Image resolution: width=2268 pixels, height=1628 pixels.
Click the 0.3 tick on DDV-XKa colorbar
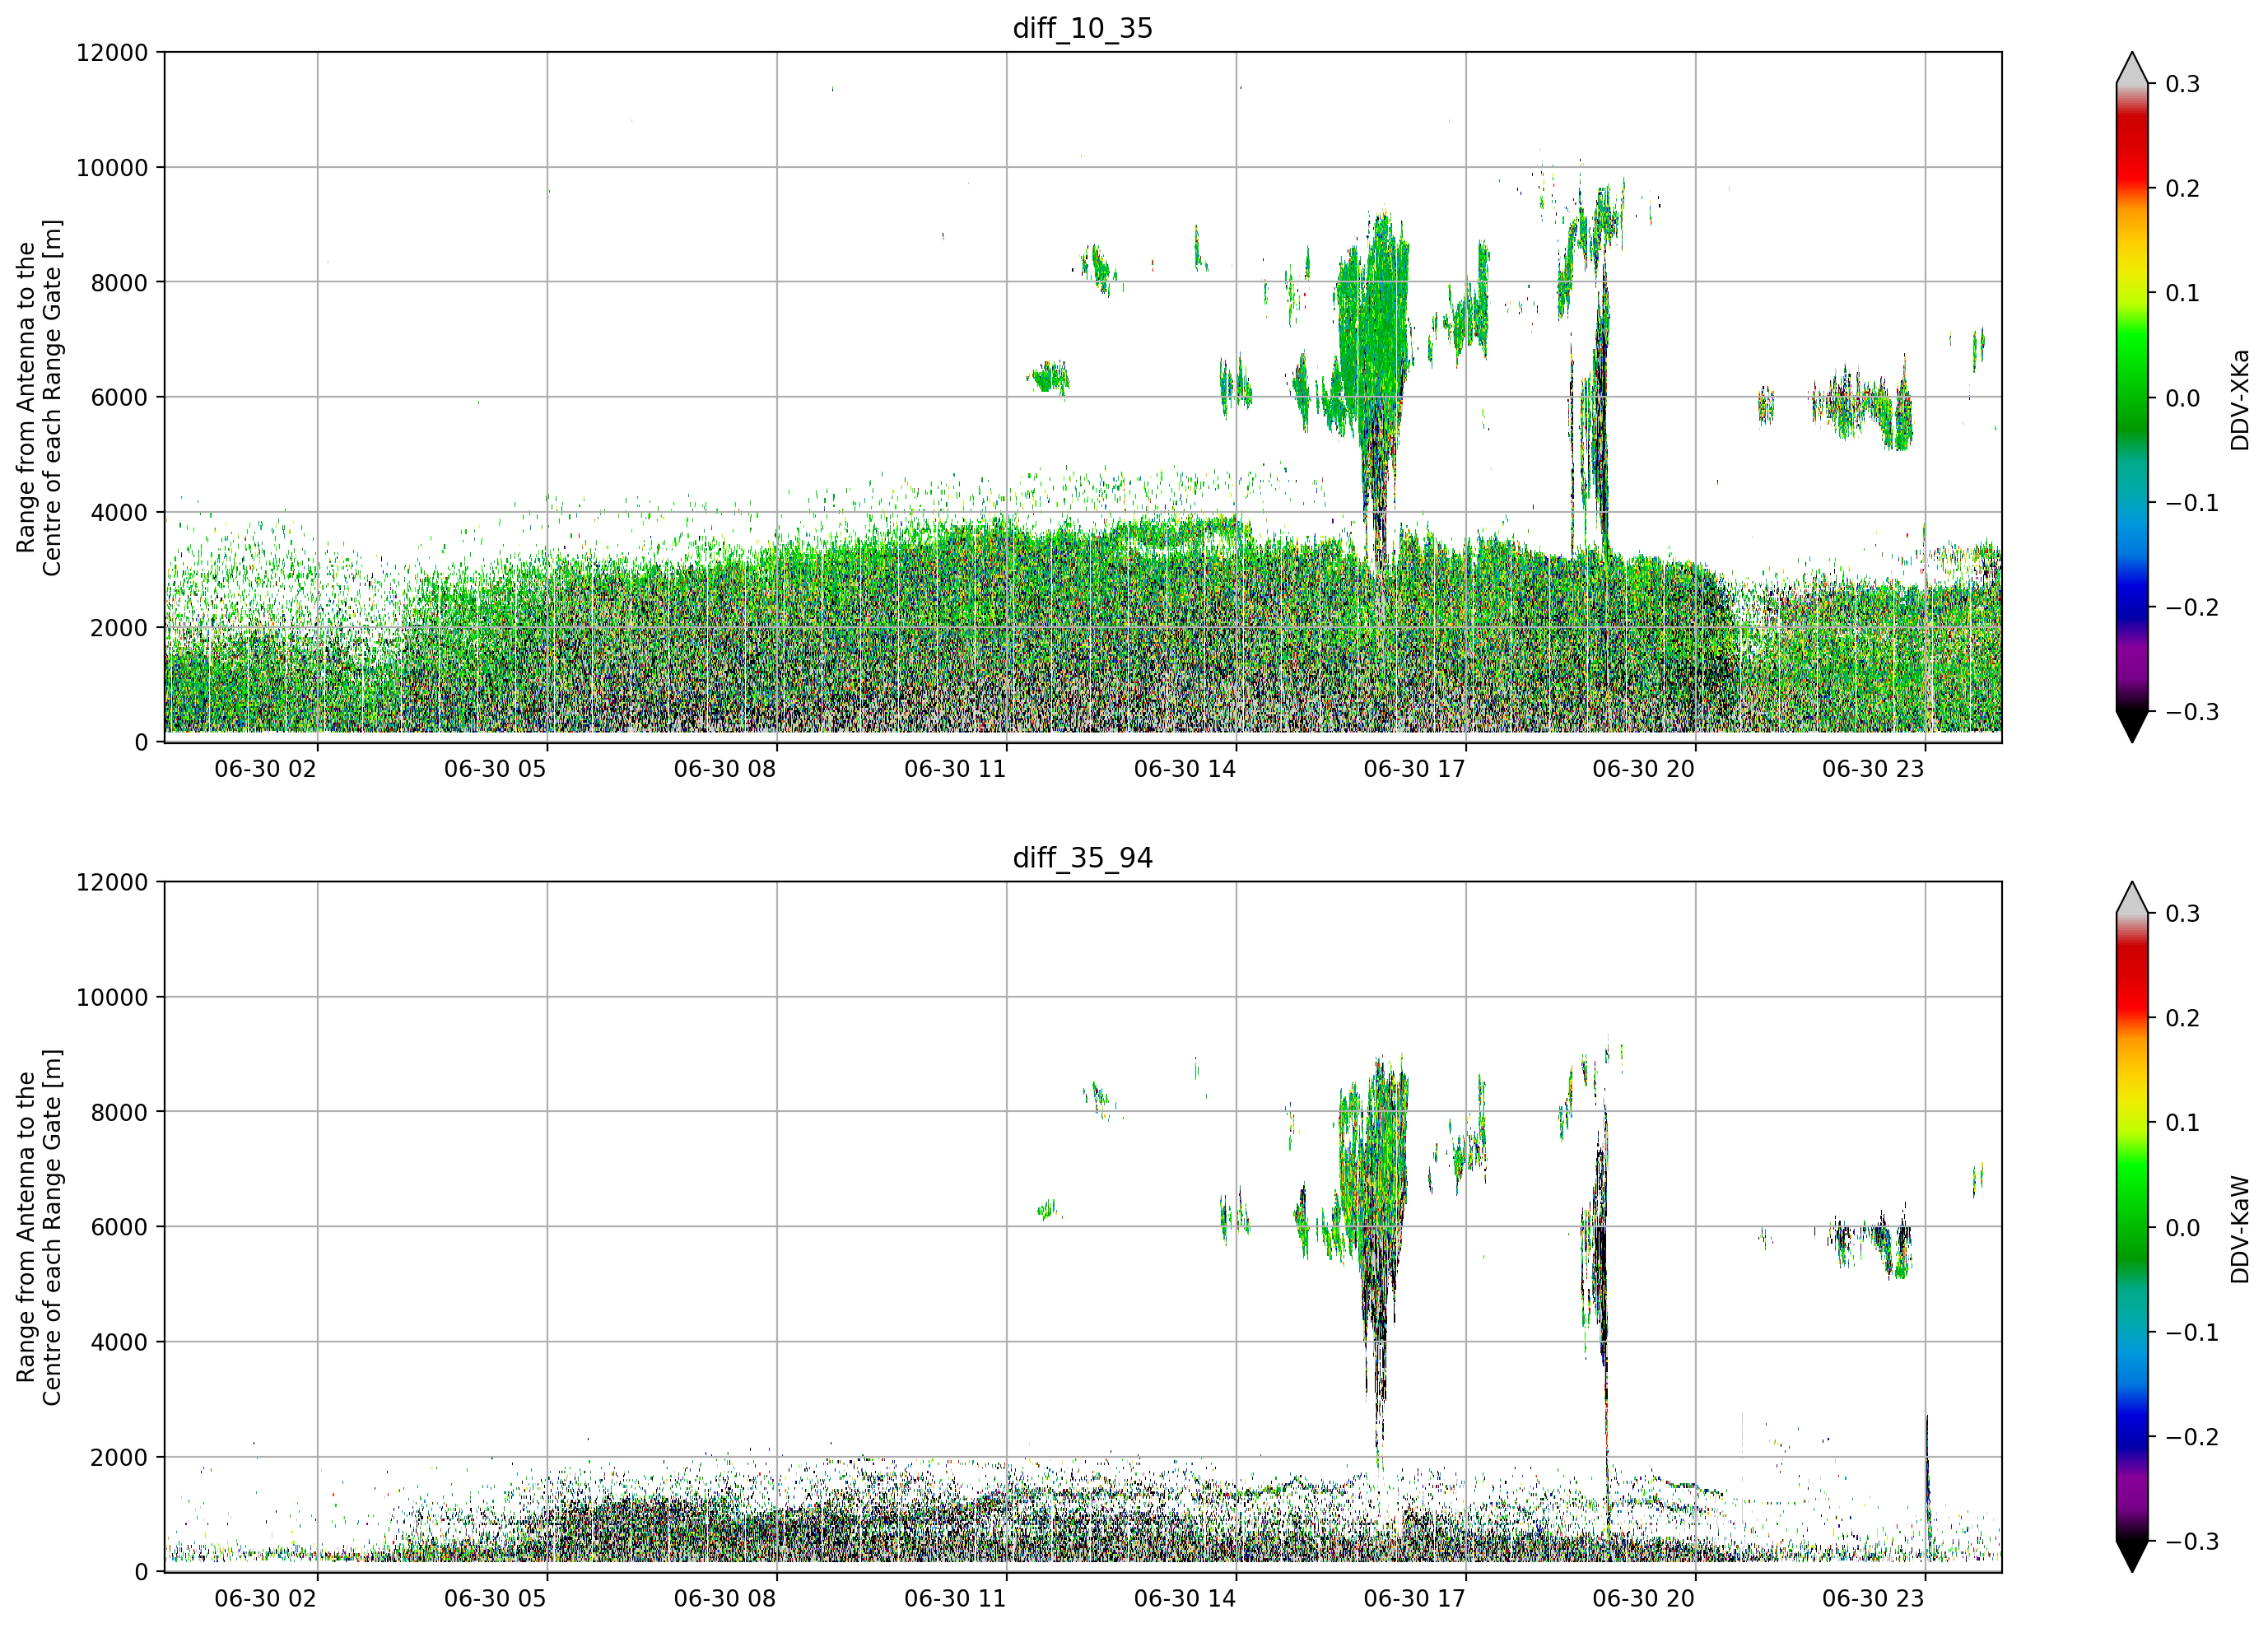coord(2183,84)
